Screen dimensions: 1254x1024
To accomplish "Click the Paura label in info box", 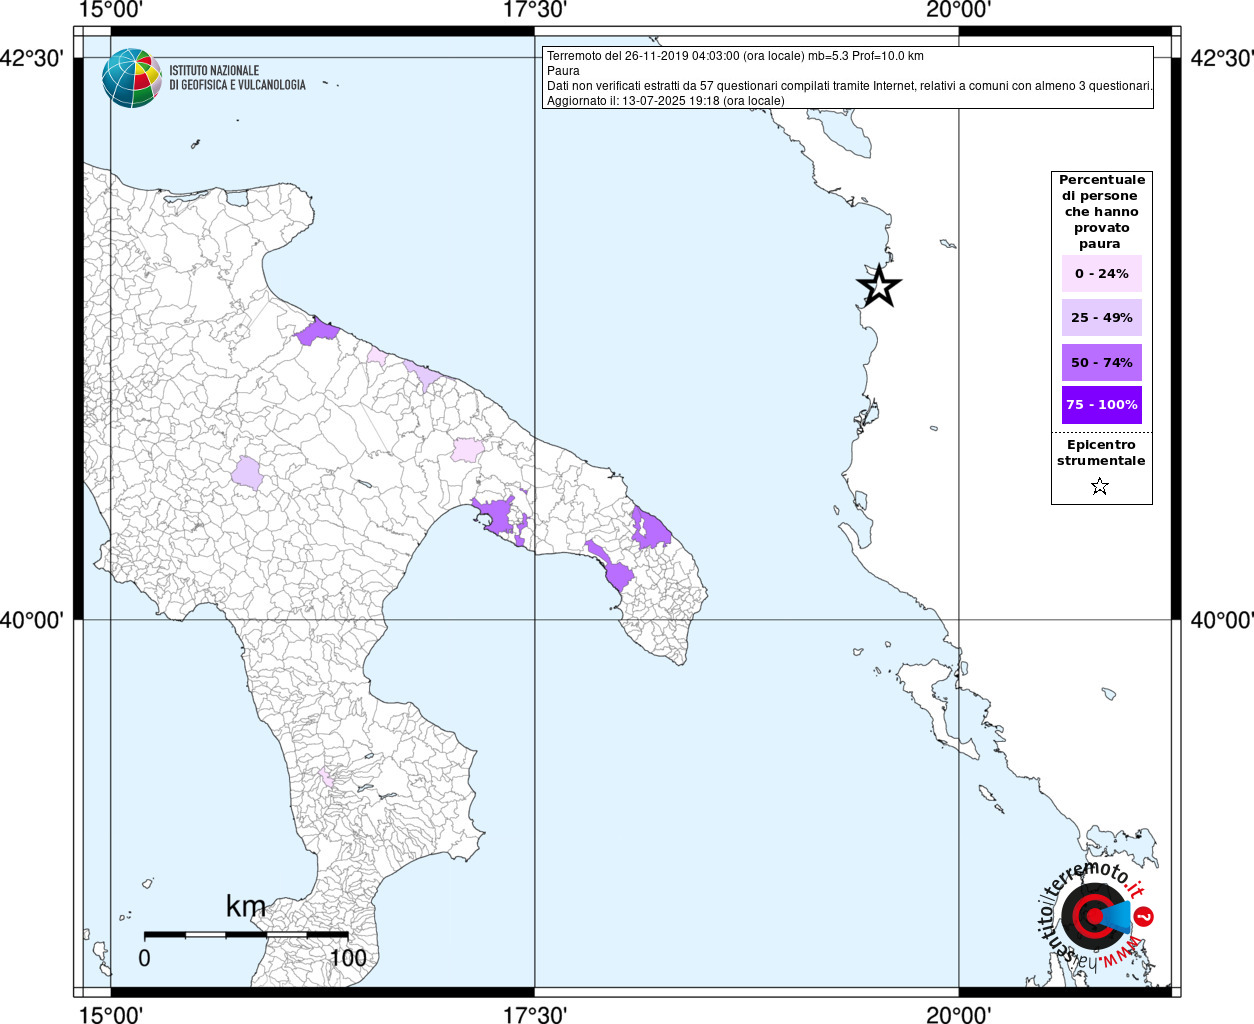I will [563, 71].
